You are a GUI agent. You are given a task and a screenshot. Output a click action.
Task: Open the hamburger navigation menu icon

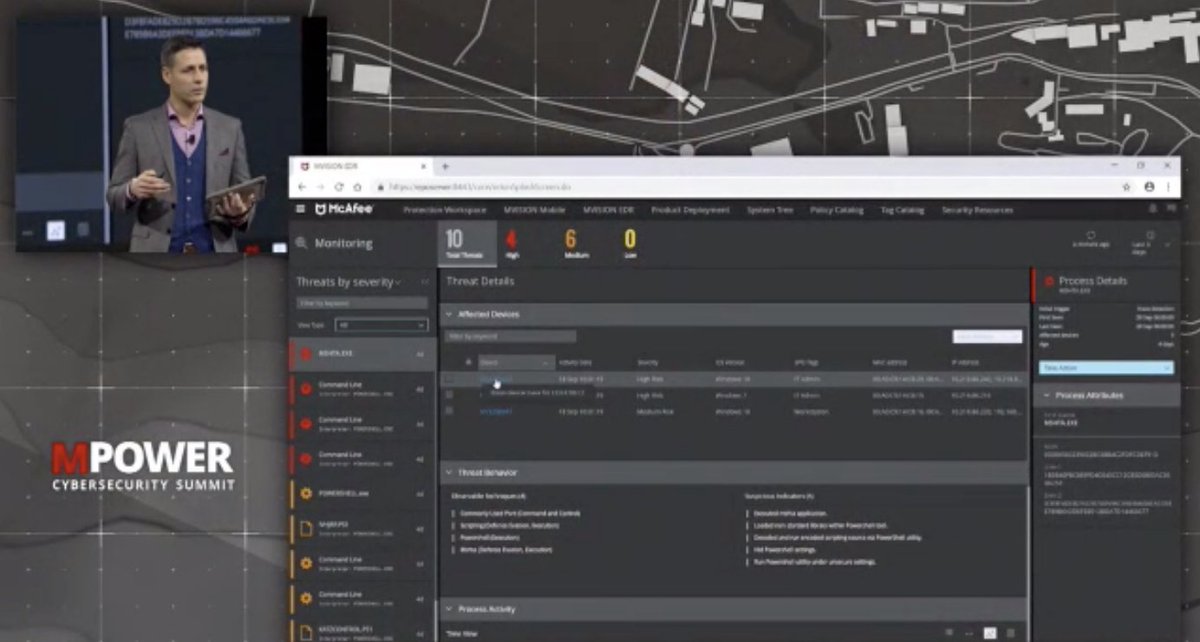(299, 210)
